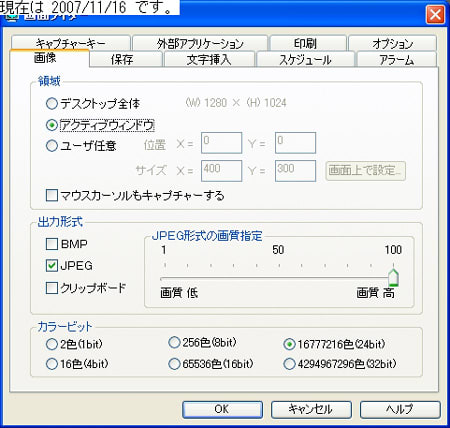Click the size X field showing 400

pos(221,171)
